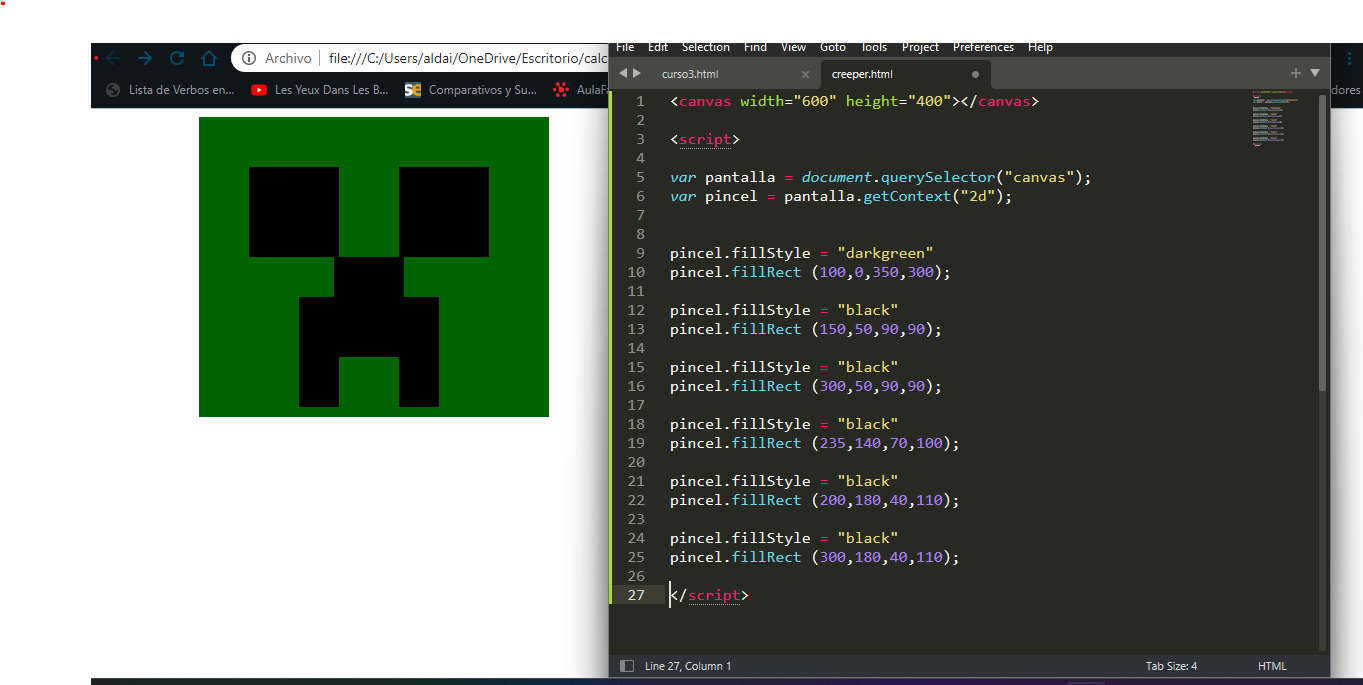
Task: Open the tab list dropdown arrow
Action: tap(1315, 73)
